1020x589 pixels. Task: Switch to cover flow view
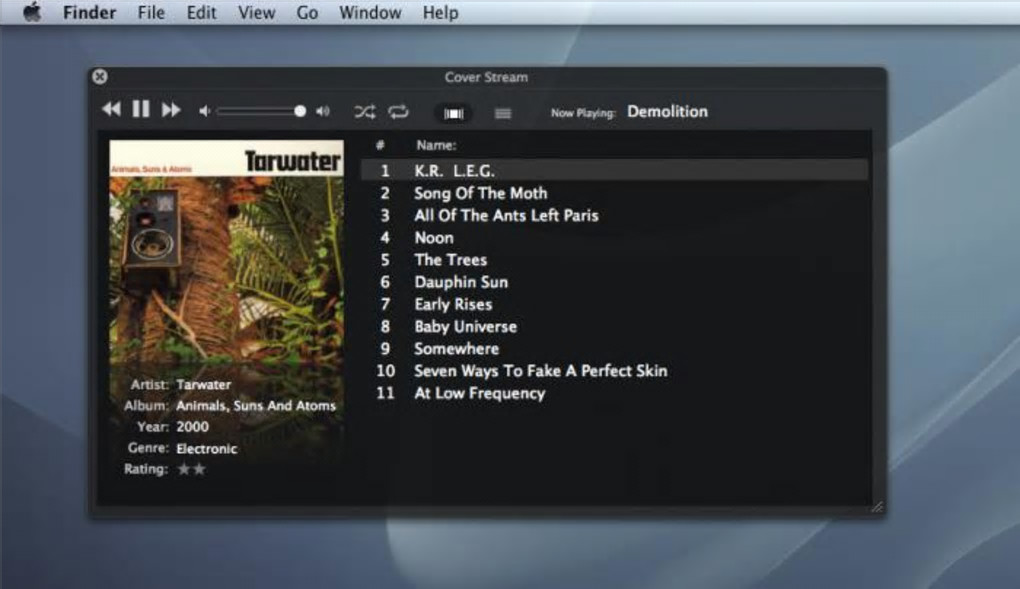point(453,114)
